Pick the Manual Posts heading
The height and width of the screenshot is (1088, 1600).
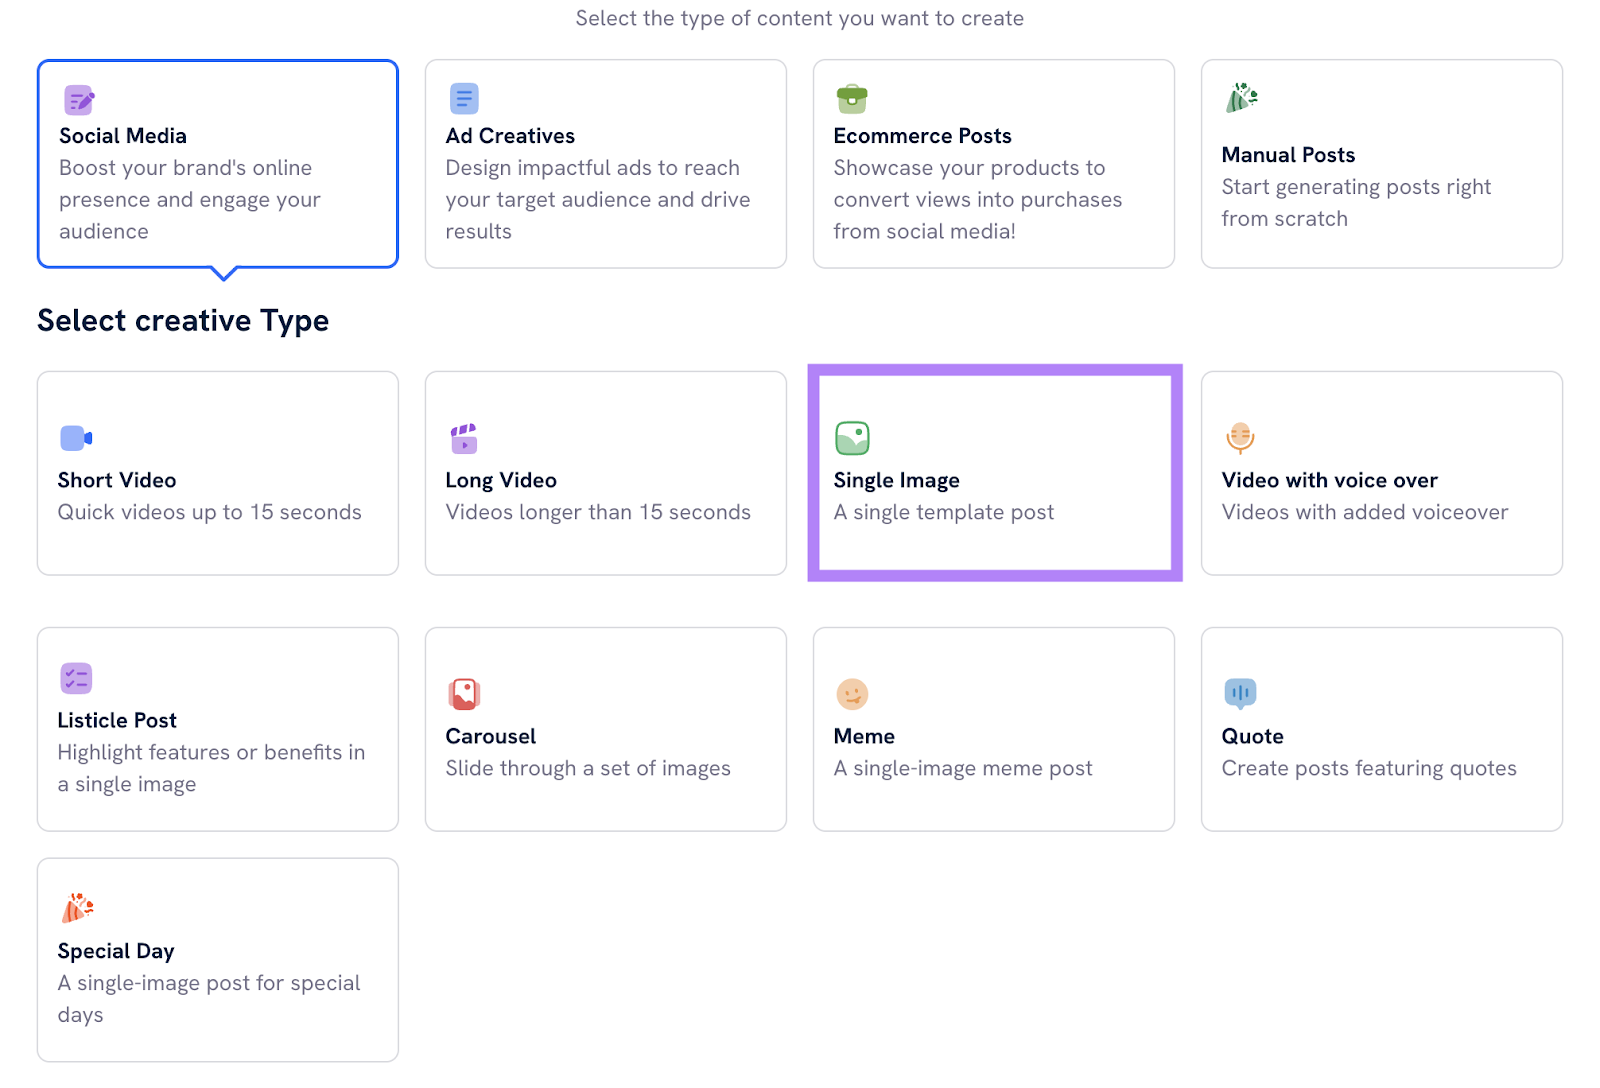point(1288,155)
